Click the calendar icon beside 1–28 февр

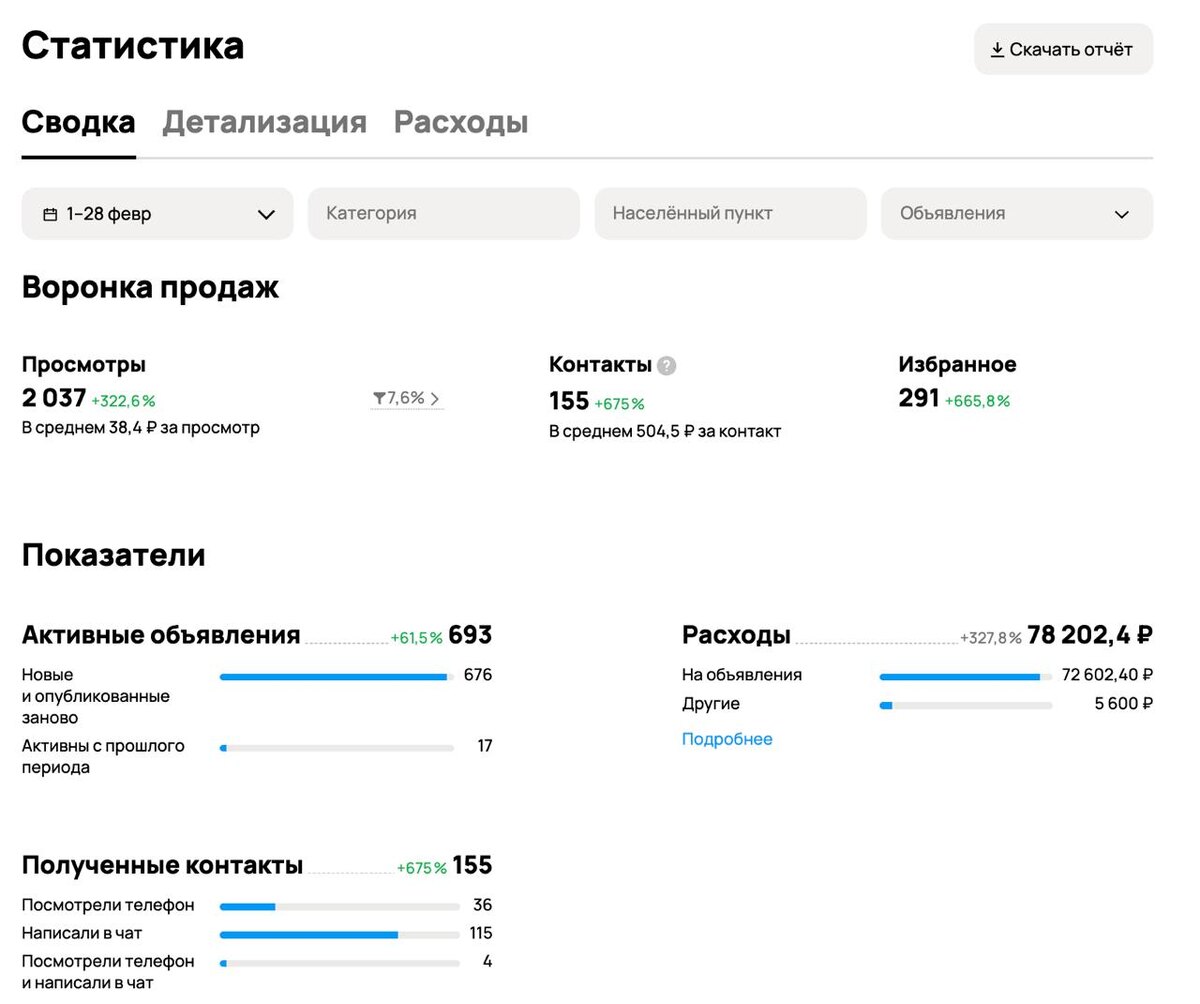click(x=50, y=214)
